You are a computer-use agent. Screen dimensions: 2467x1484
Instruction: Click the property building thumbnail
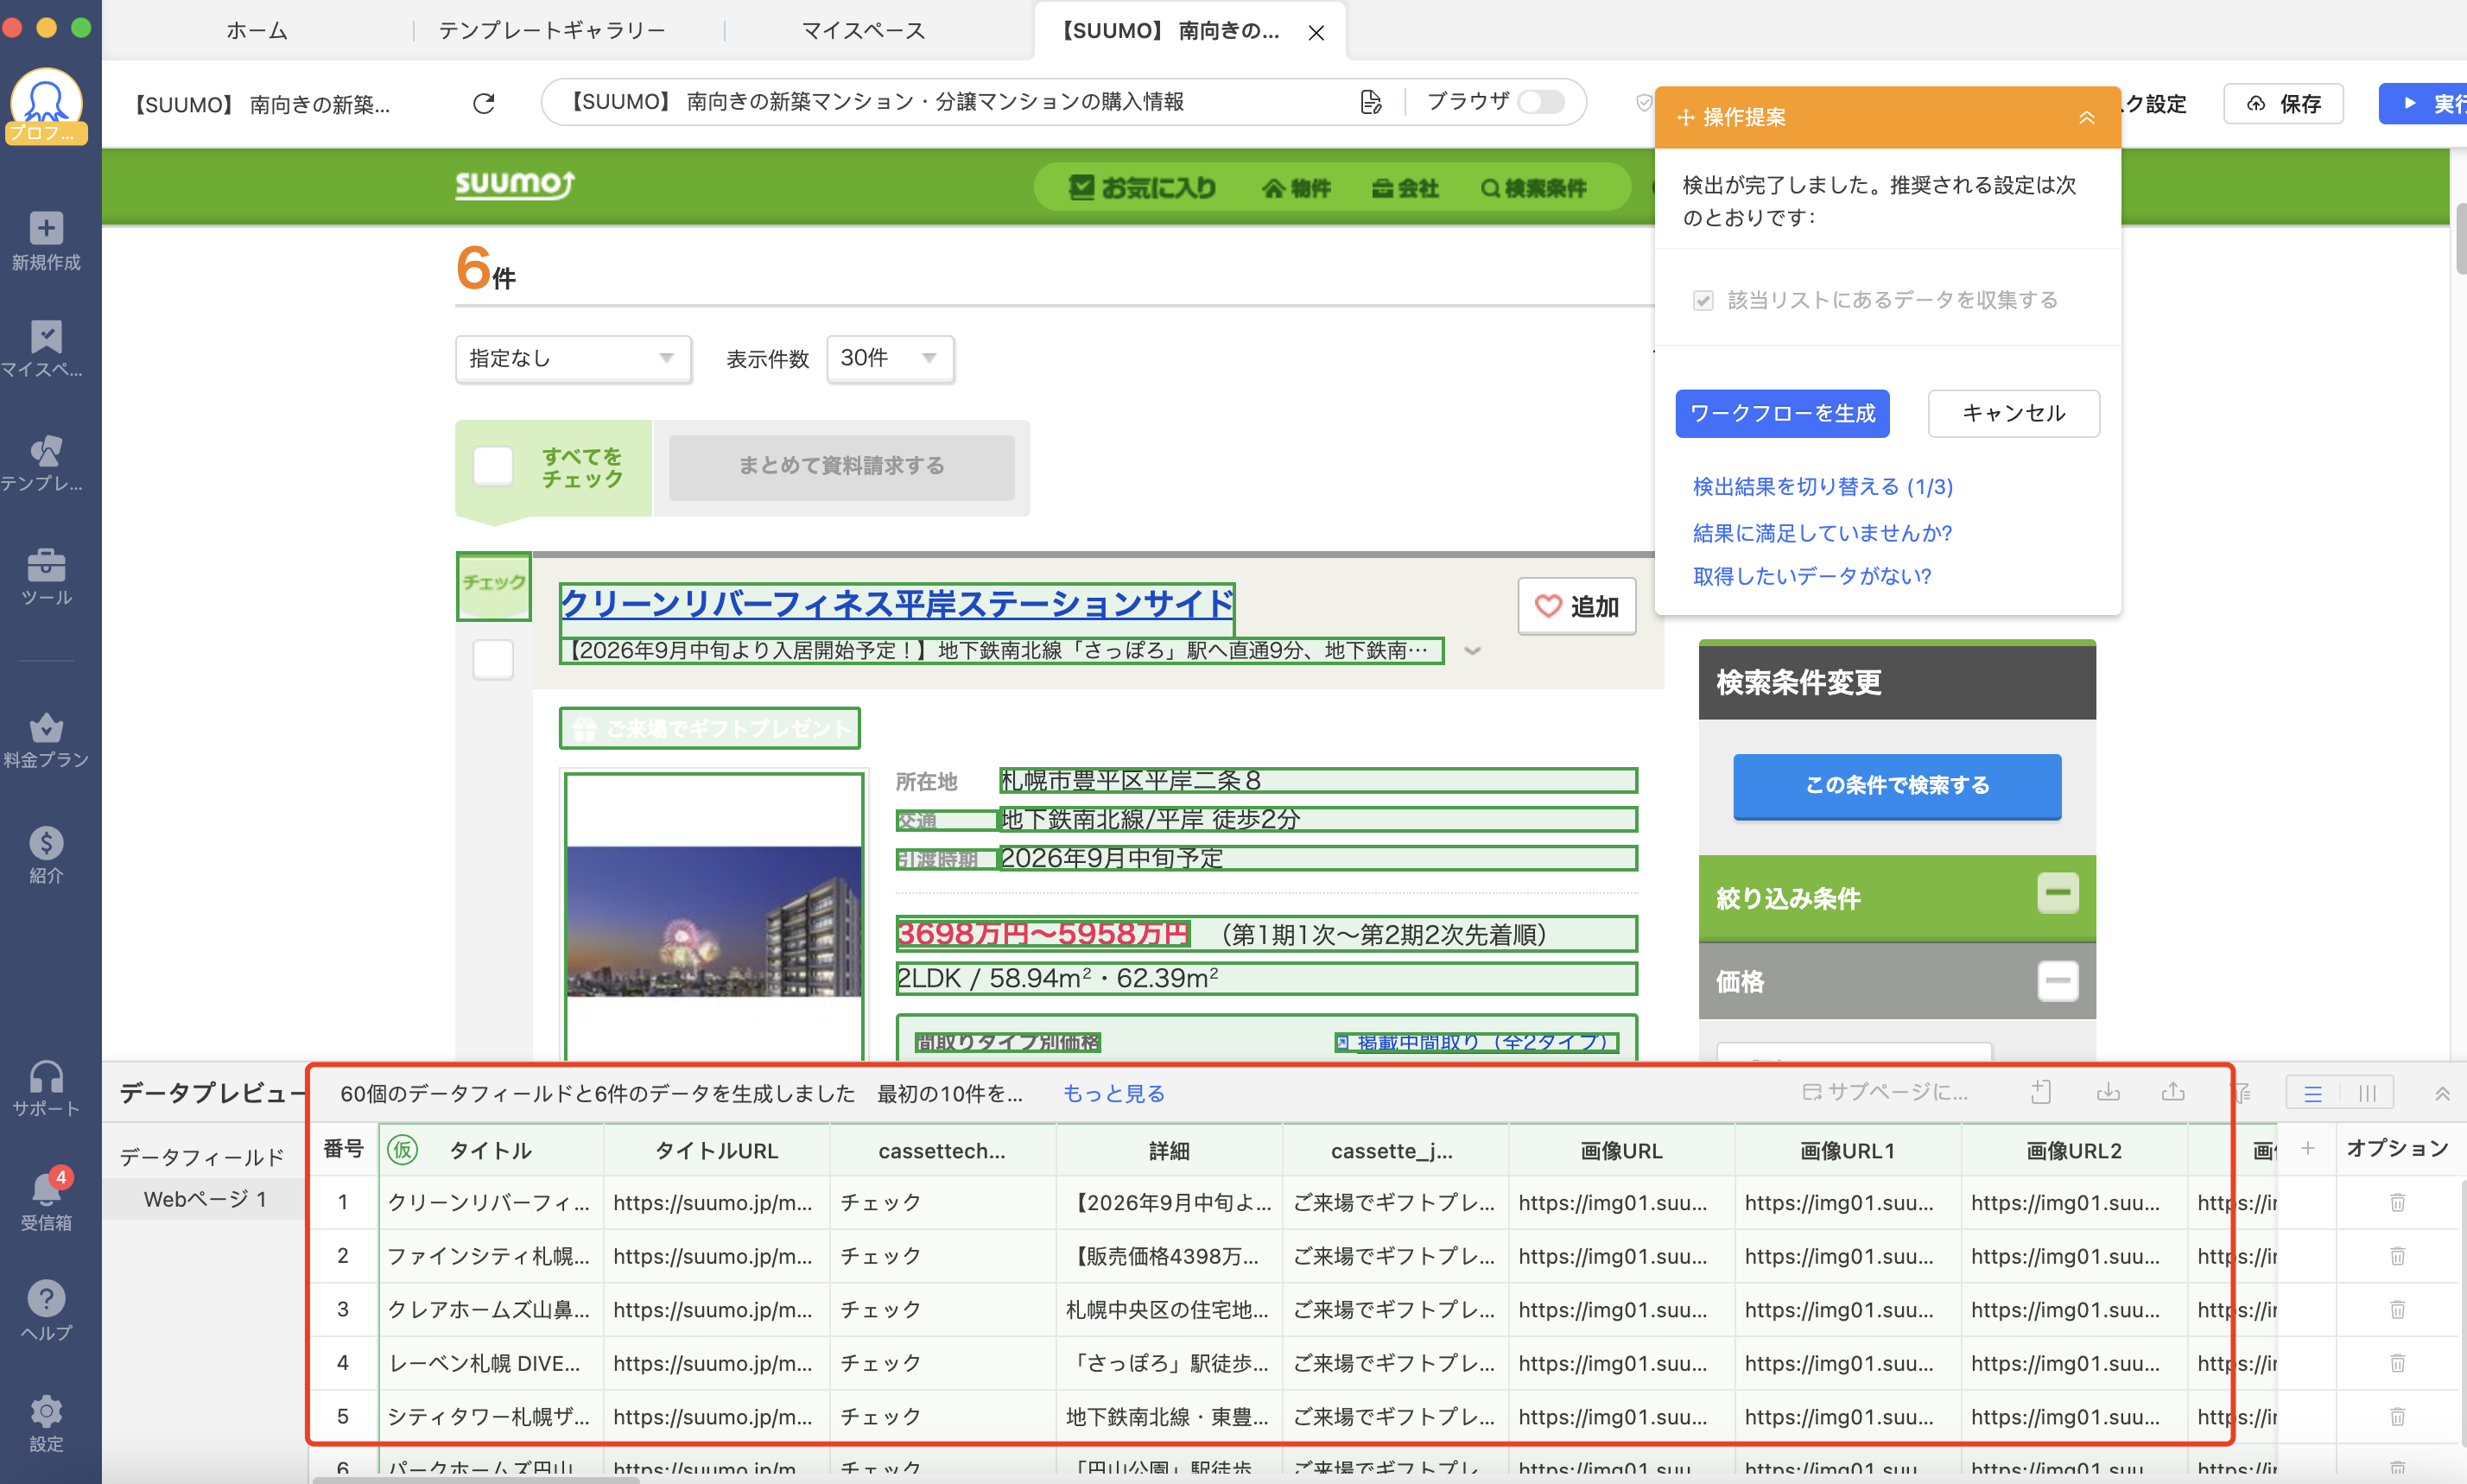pyautogui.click(x=713, y=921)
